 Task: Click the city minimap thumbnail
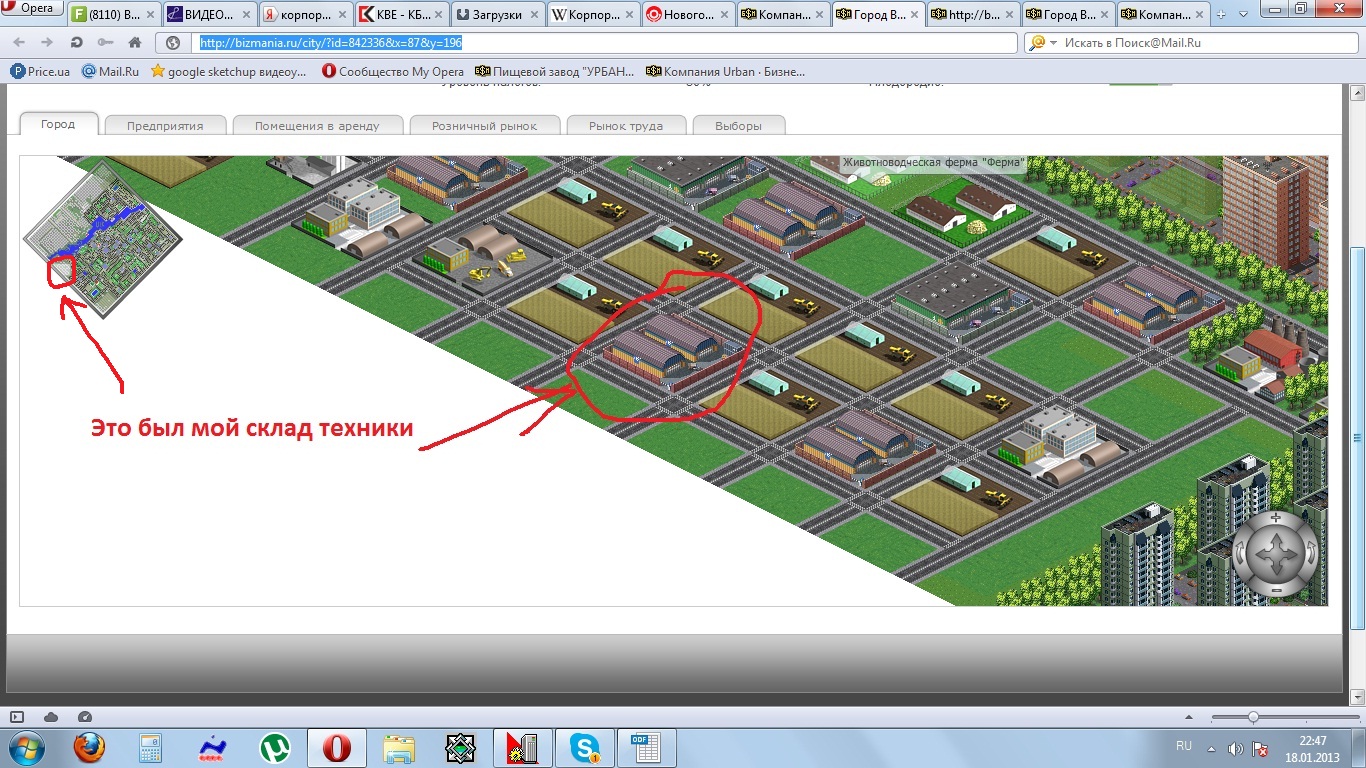pos(103,240)
